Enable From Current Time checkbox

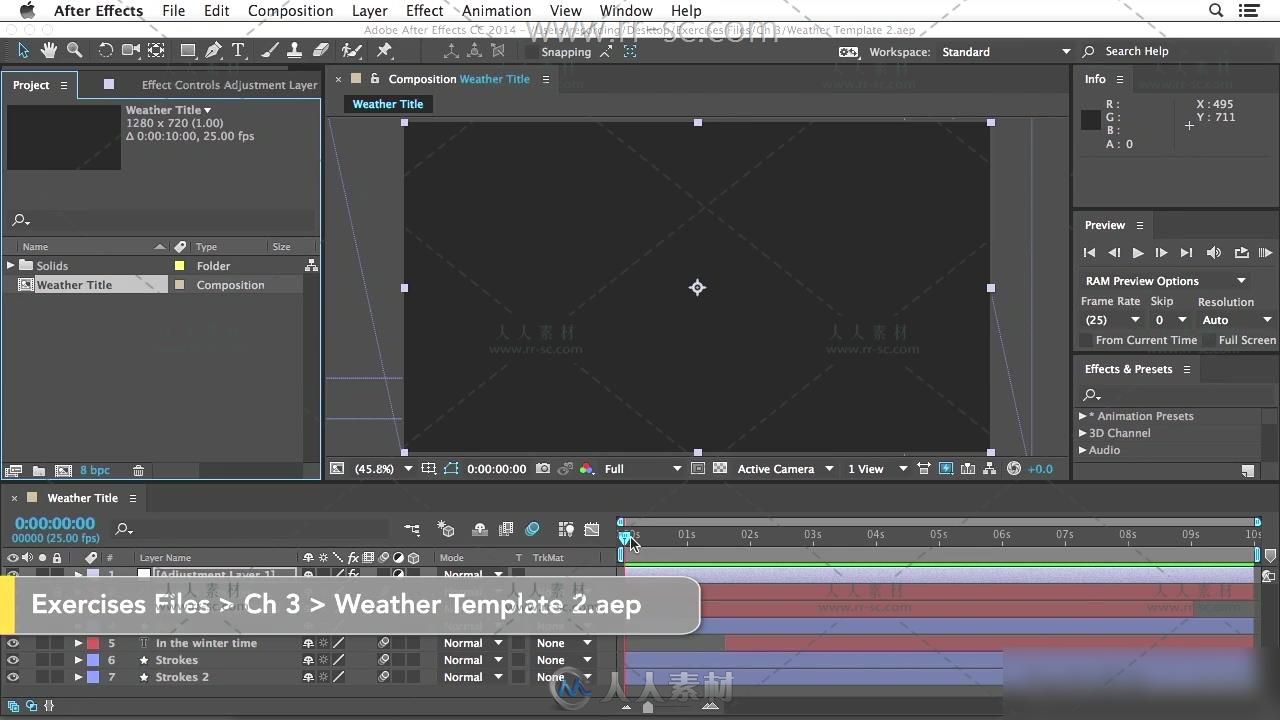coord(1086,340)
